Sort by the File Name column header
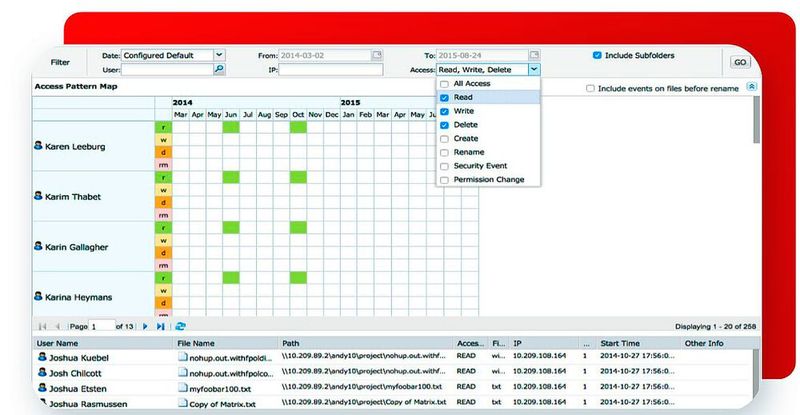The height and width of the screenshot is (415, 800). pyautogui.click(x=197, y=342)
